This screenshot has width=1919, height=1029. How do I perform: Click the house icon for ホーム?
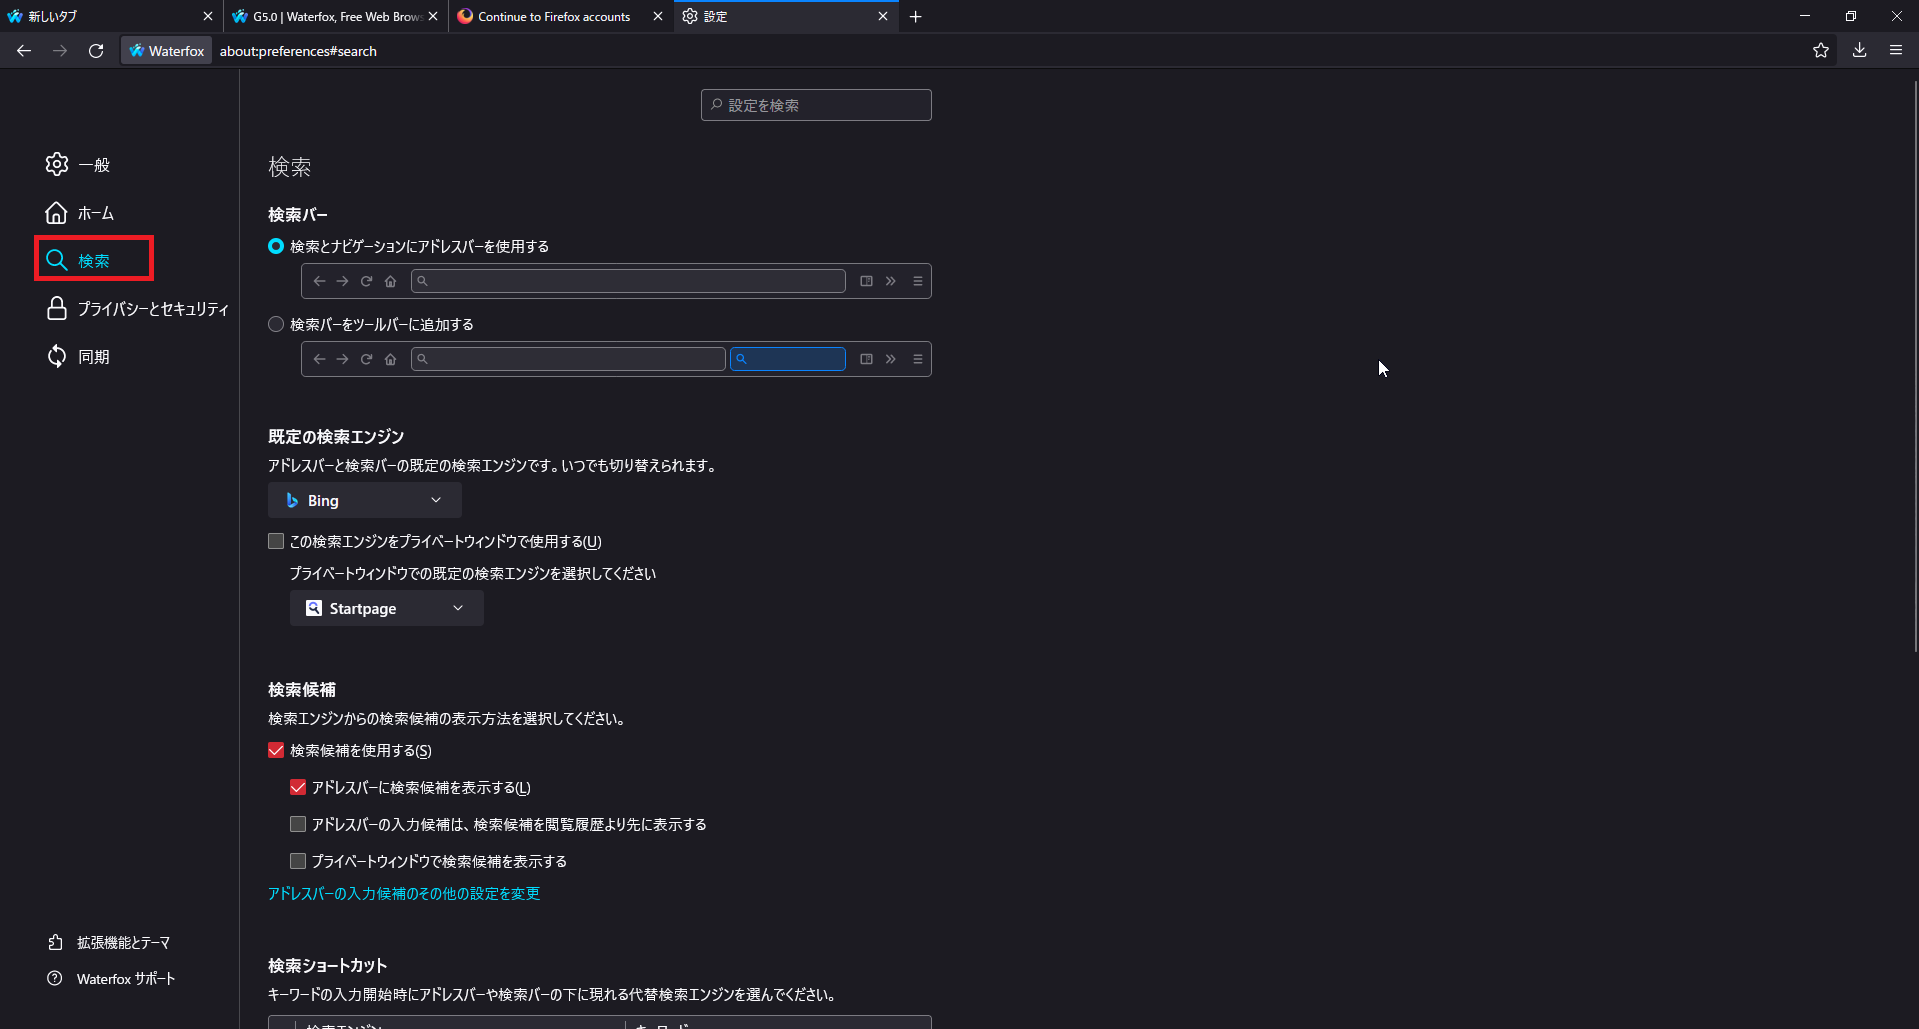pos(57,212)
